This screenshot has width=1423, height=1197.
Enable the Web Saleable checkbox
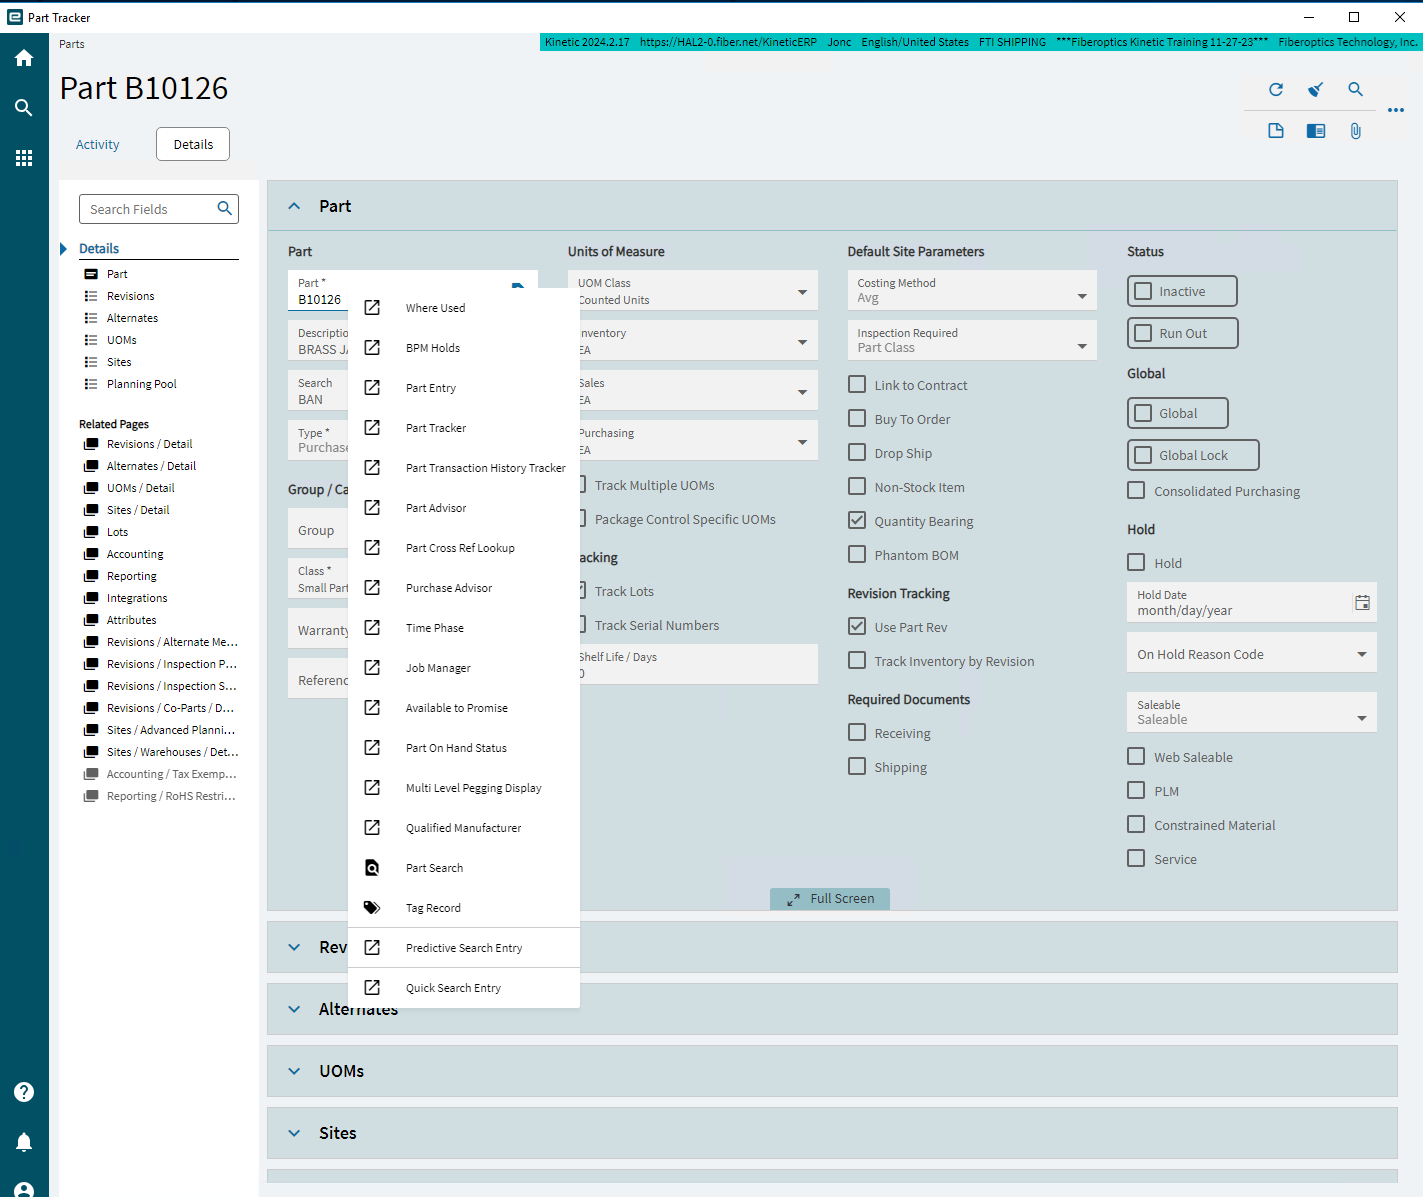point(1136,756)
